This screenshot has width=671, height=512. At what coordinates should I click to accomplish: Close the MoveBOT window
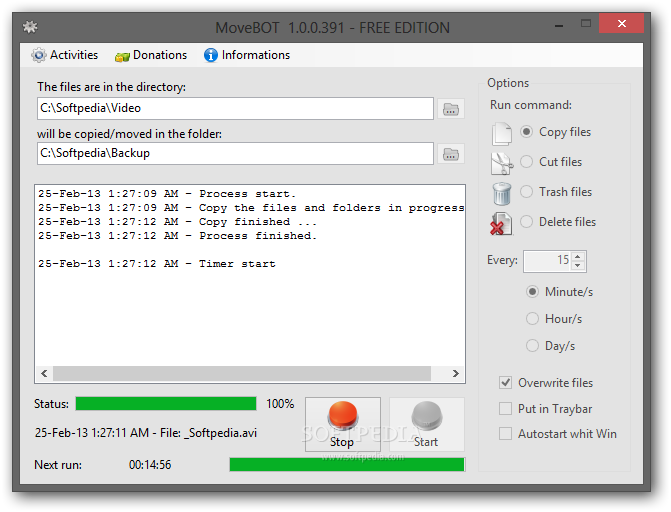[622, 24]
